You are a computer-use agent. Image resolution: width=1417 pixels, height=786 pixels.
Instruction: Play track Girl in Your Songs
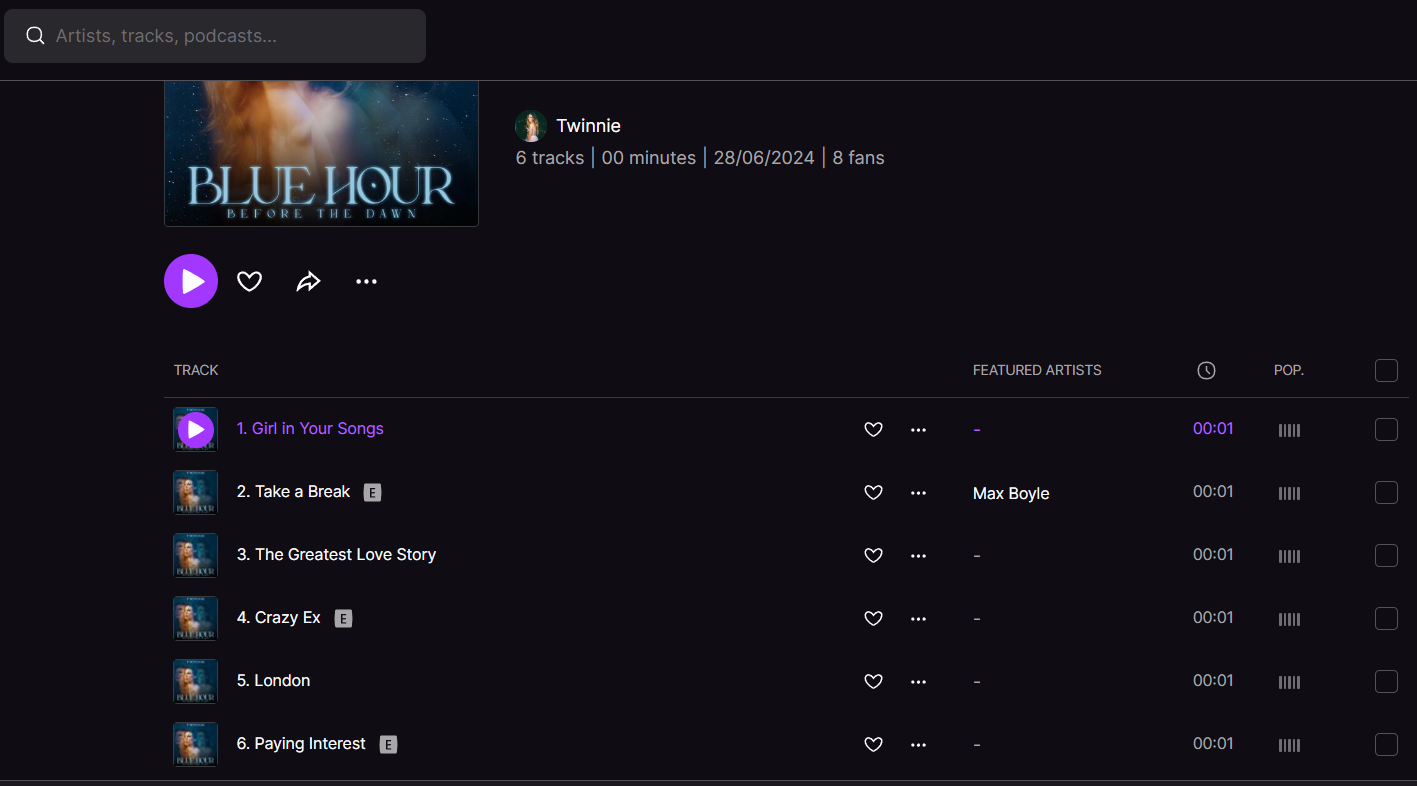pos(196,430)
